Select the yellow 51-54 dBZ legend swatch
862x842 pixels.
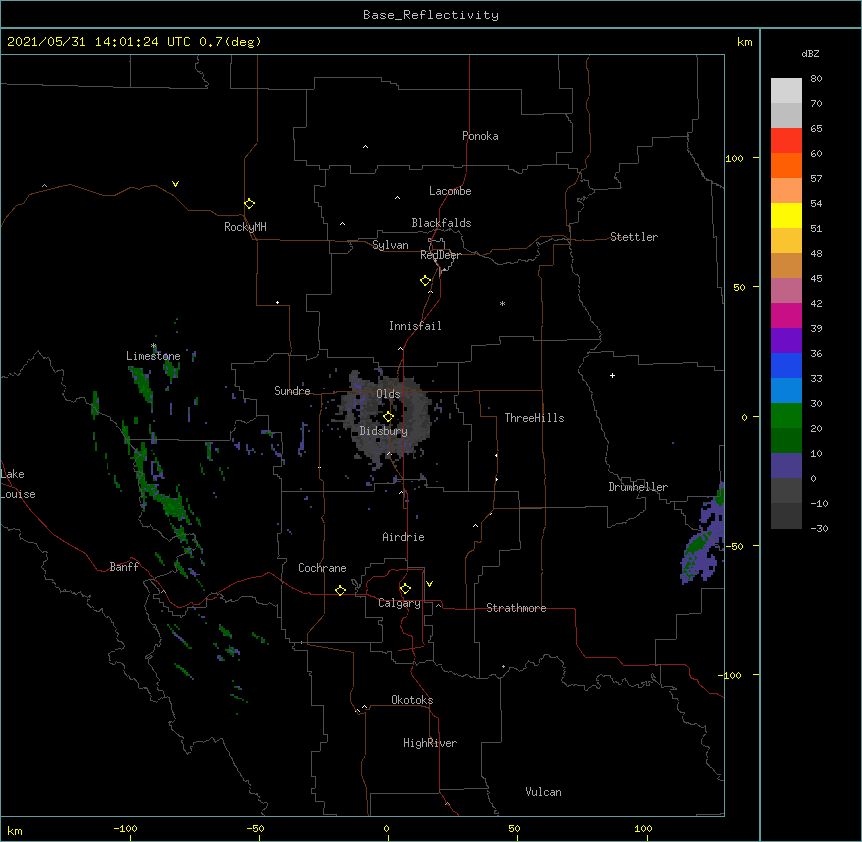[x=786, y=215]
